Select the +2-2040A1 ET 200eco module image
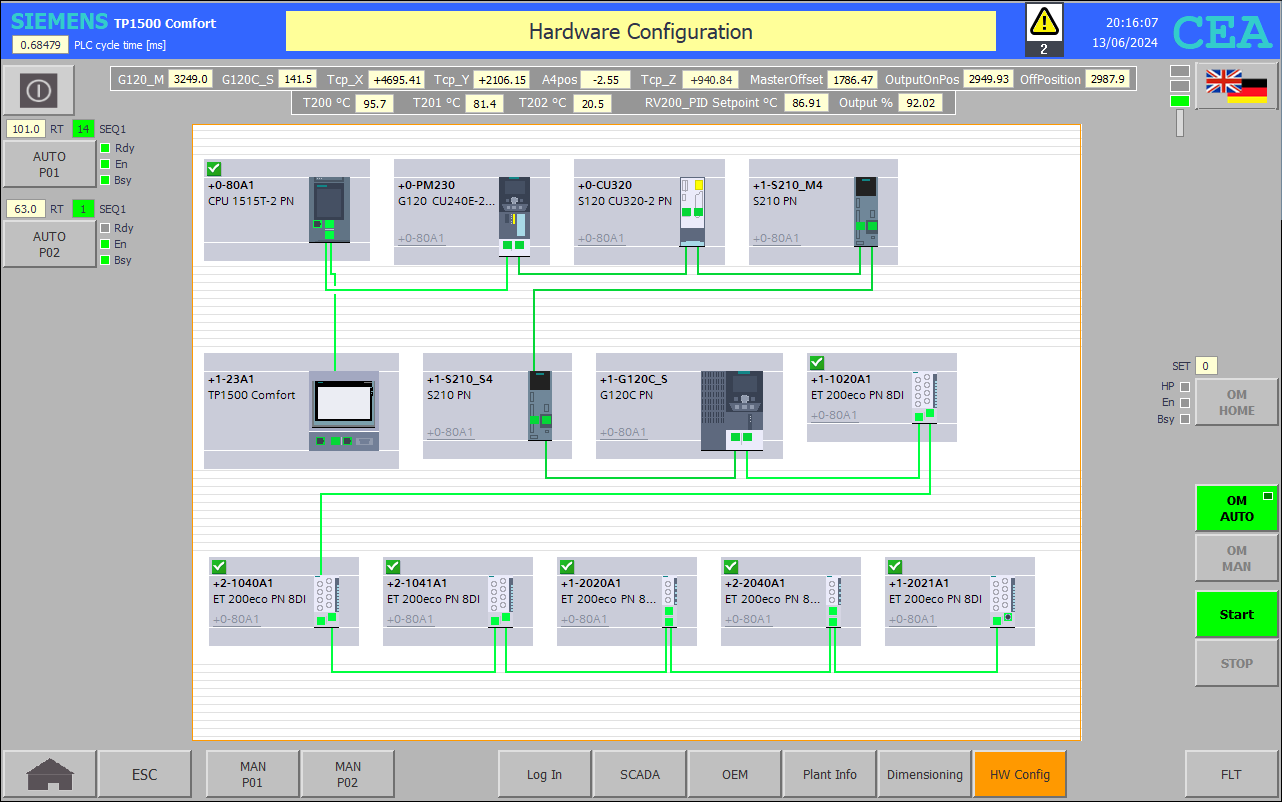1282x802 pixels. (832, 601)
